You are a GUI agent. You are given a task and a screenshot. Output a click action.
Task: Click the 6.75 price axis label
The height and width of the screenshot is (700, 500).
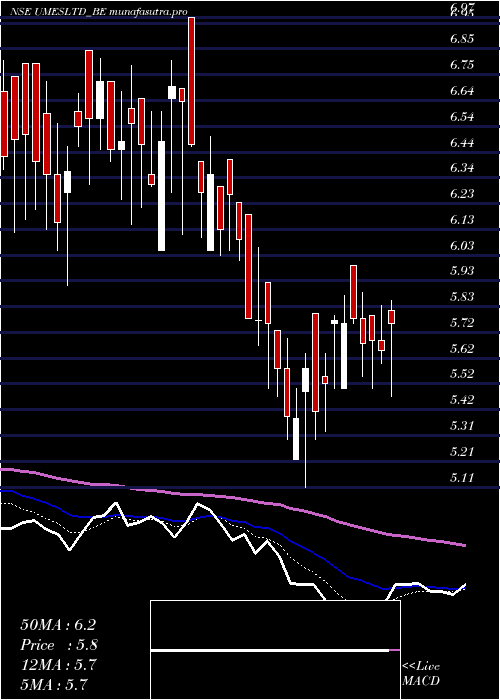pos(462,65)
